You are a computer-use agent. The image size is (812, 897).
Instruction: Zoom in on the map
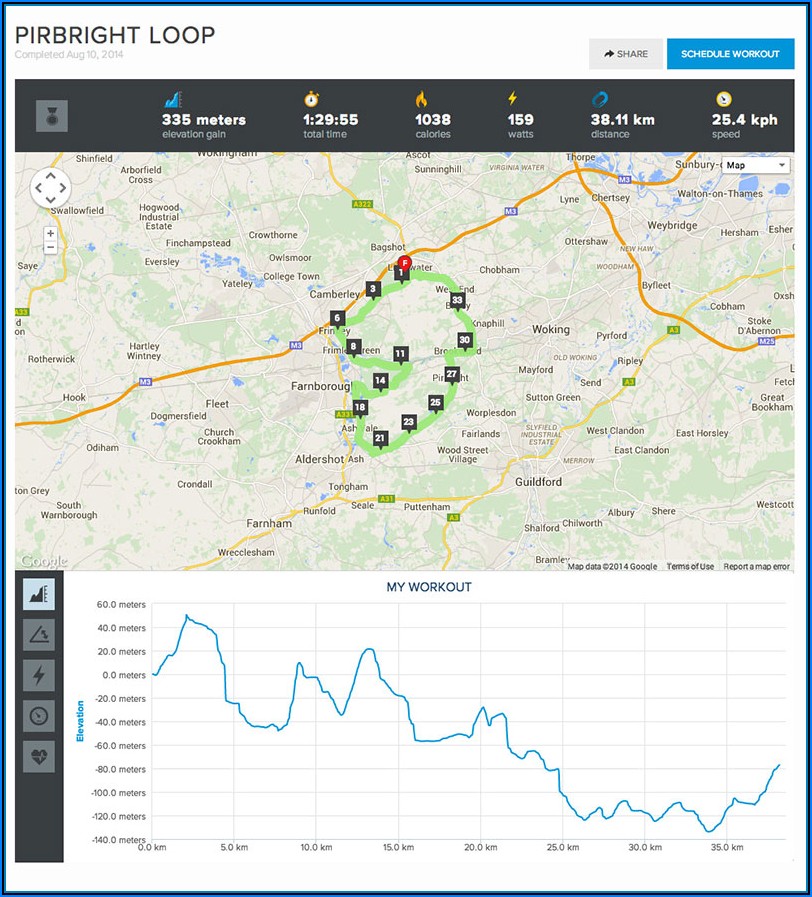coord(50,233)
